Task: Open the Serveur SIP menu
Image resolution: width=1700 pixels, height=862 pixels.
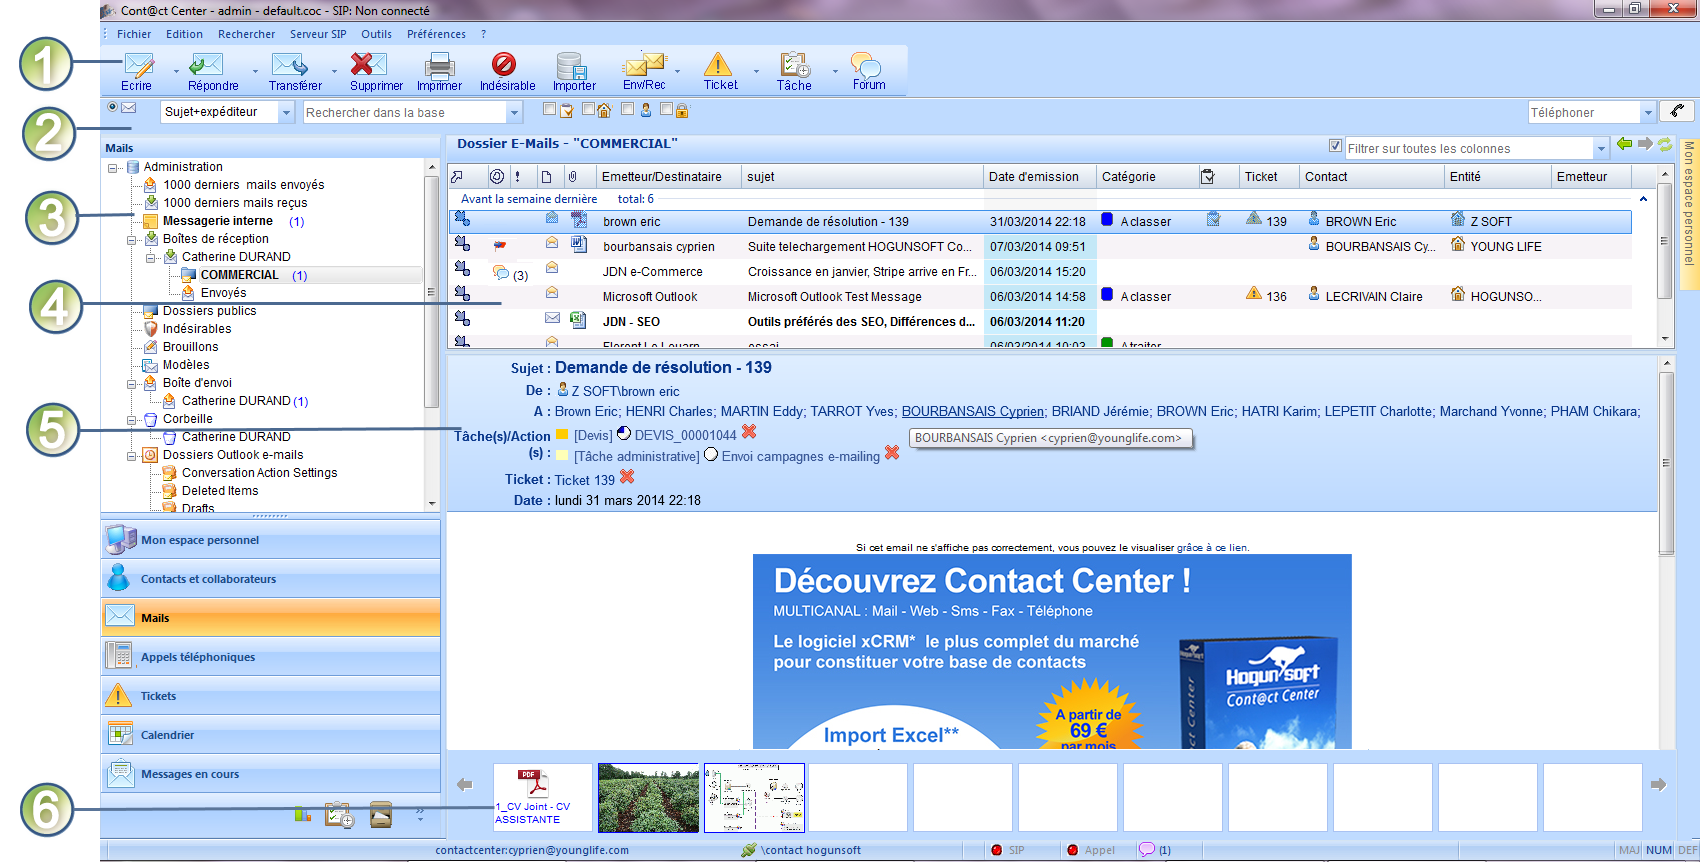Action: point(318,34)
